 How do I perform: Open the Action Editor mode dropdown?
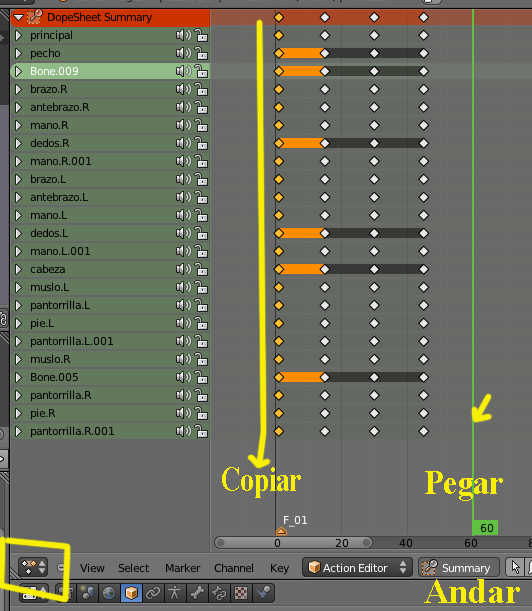pos(357,567)
